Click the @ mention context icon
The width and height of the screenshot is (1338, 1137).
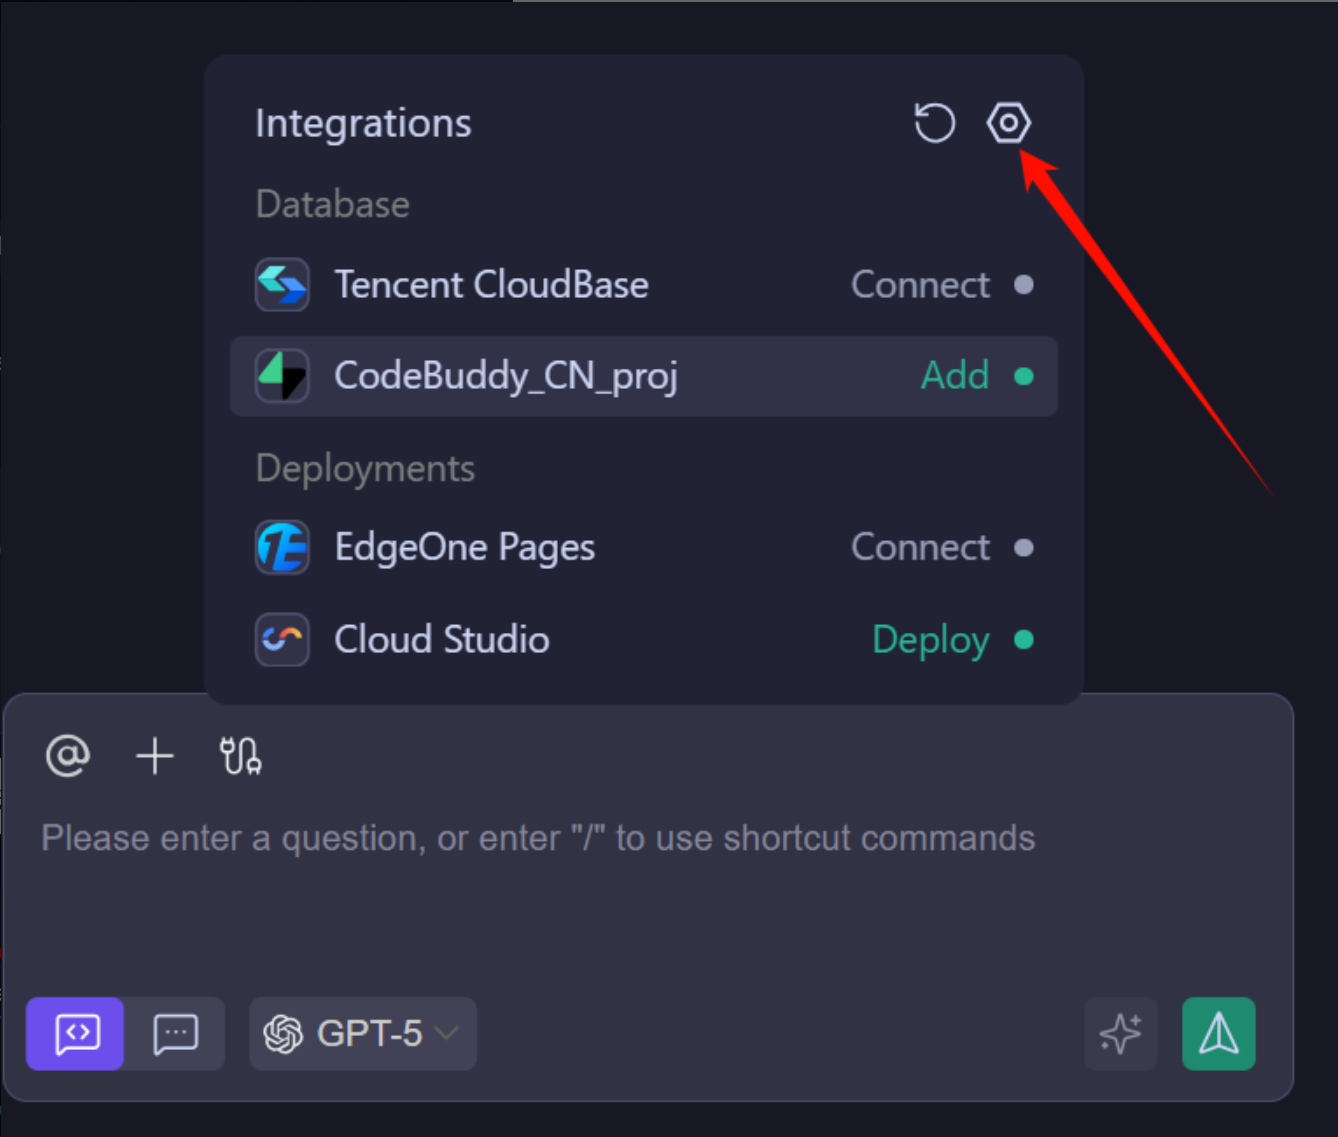(x=68, y=756)
